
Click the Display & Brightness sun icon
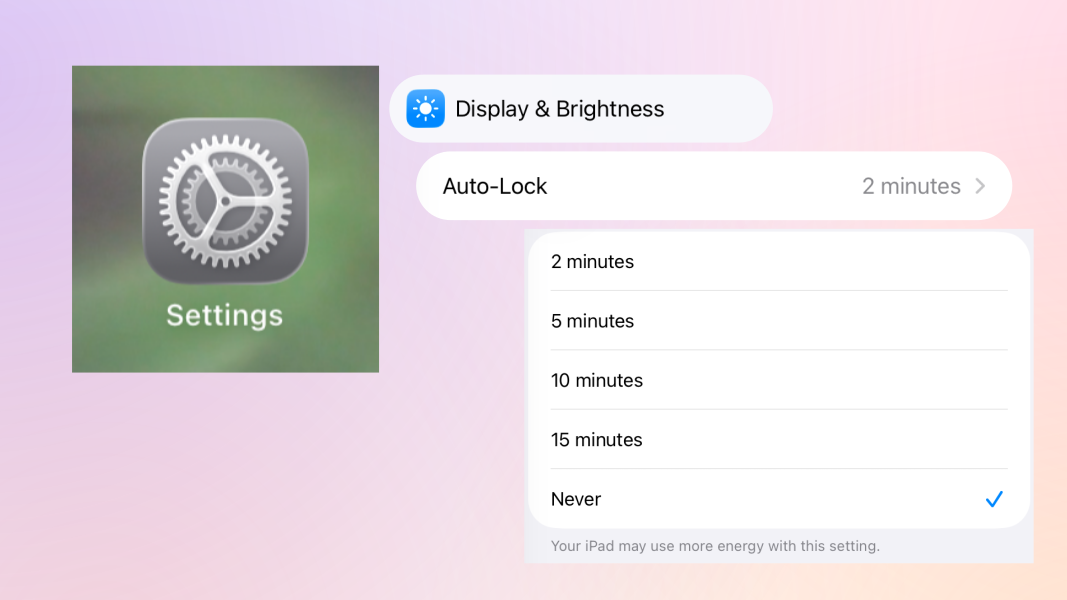(425, 108)
